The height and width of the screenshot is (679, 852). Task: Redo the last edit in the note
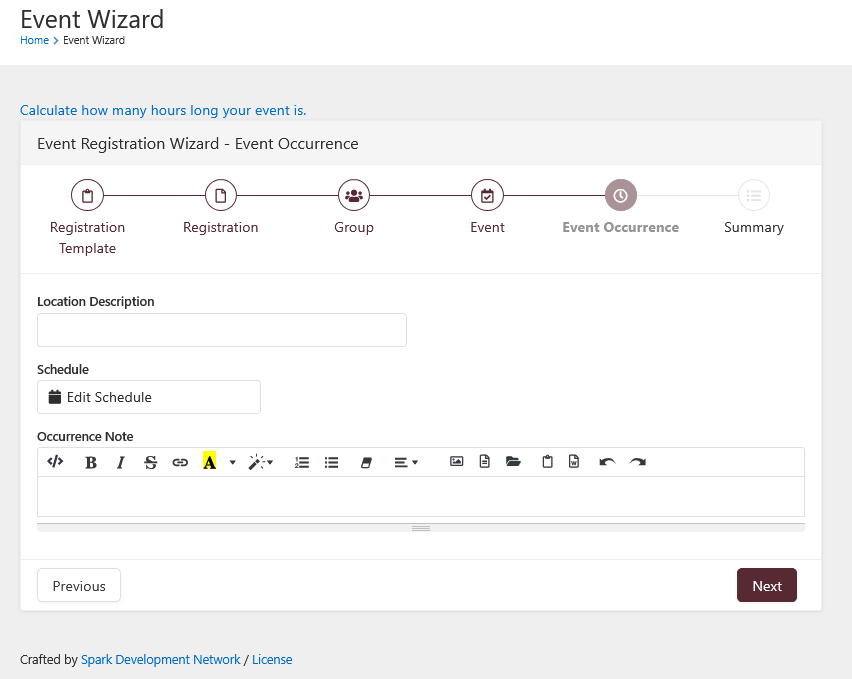click(x=637, y=462)
